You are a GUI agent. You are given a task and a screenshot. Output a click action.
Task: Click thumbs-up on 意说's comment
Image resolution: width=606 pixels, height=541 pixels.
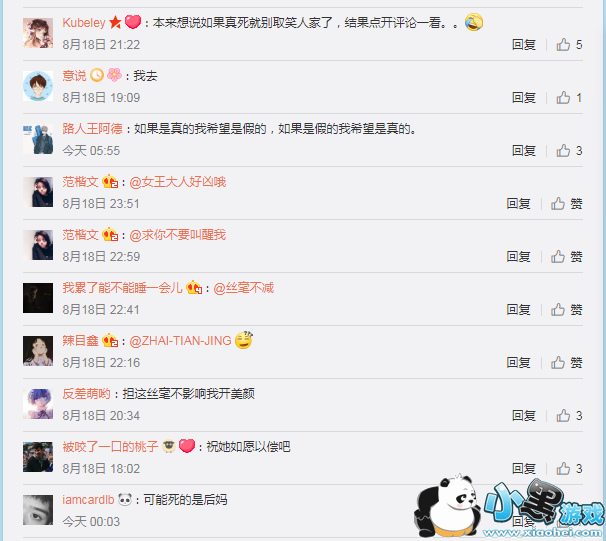point(563,98)
